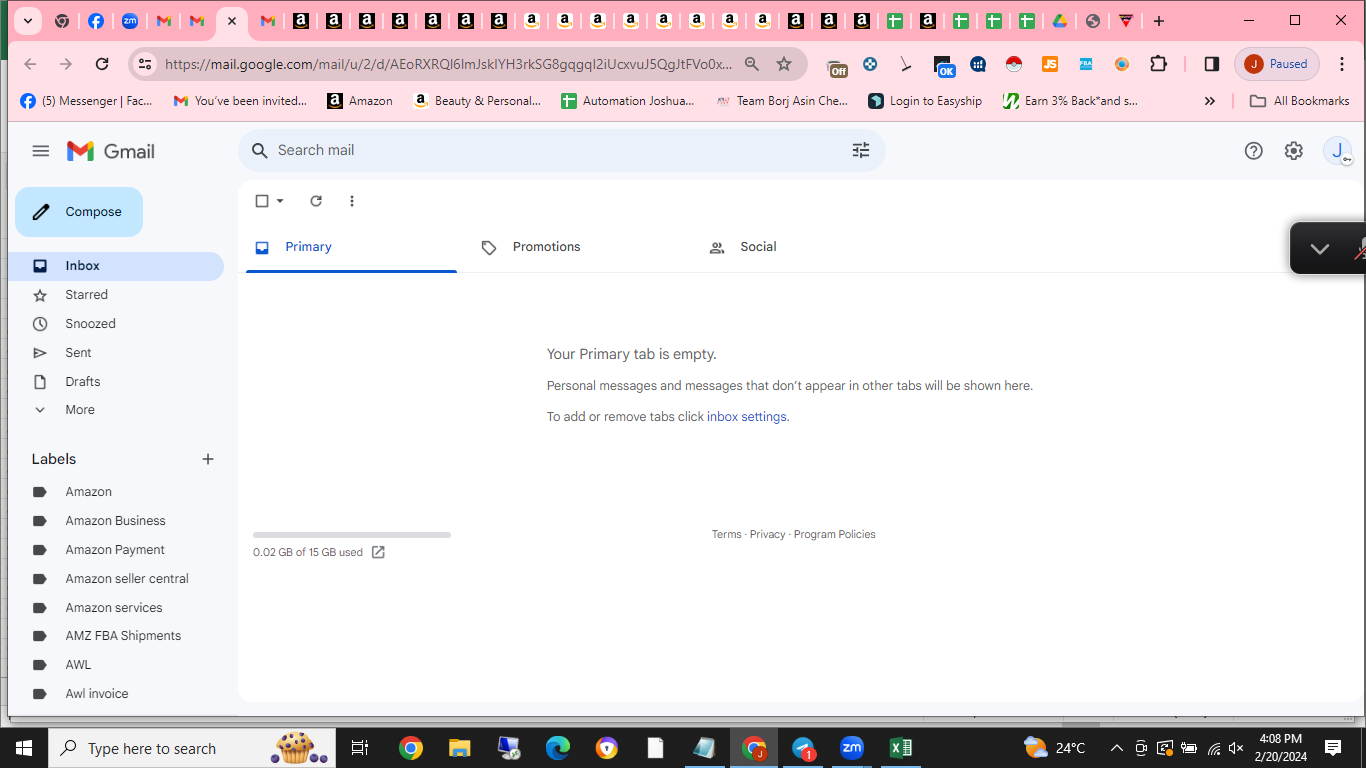
Task: Open the select dropdown arrow beside the checkbox
Action: click(280, 201)
